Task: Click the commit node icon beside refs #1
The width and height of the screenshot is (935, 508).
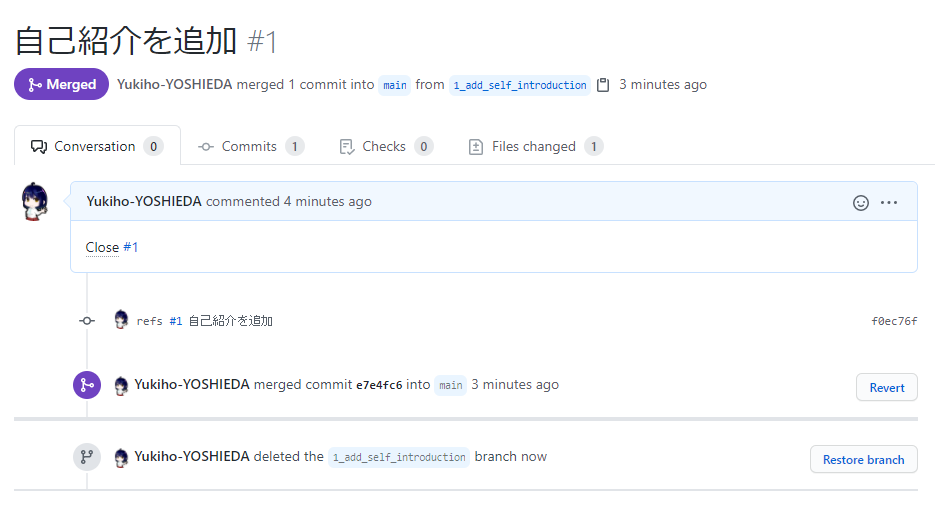Action: click(87, 321)
